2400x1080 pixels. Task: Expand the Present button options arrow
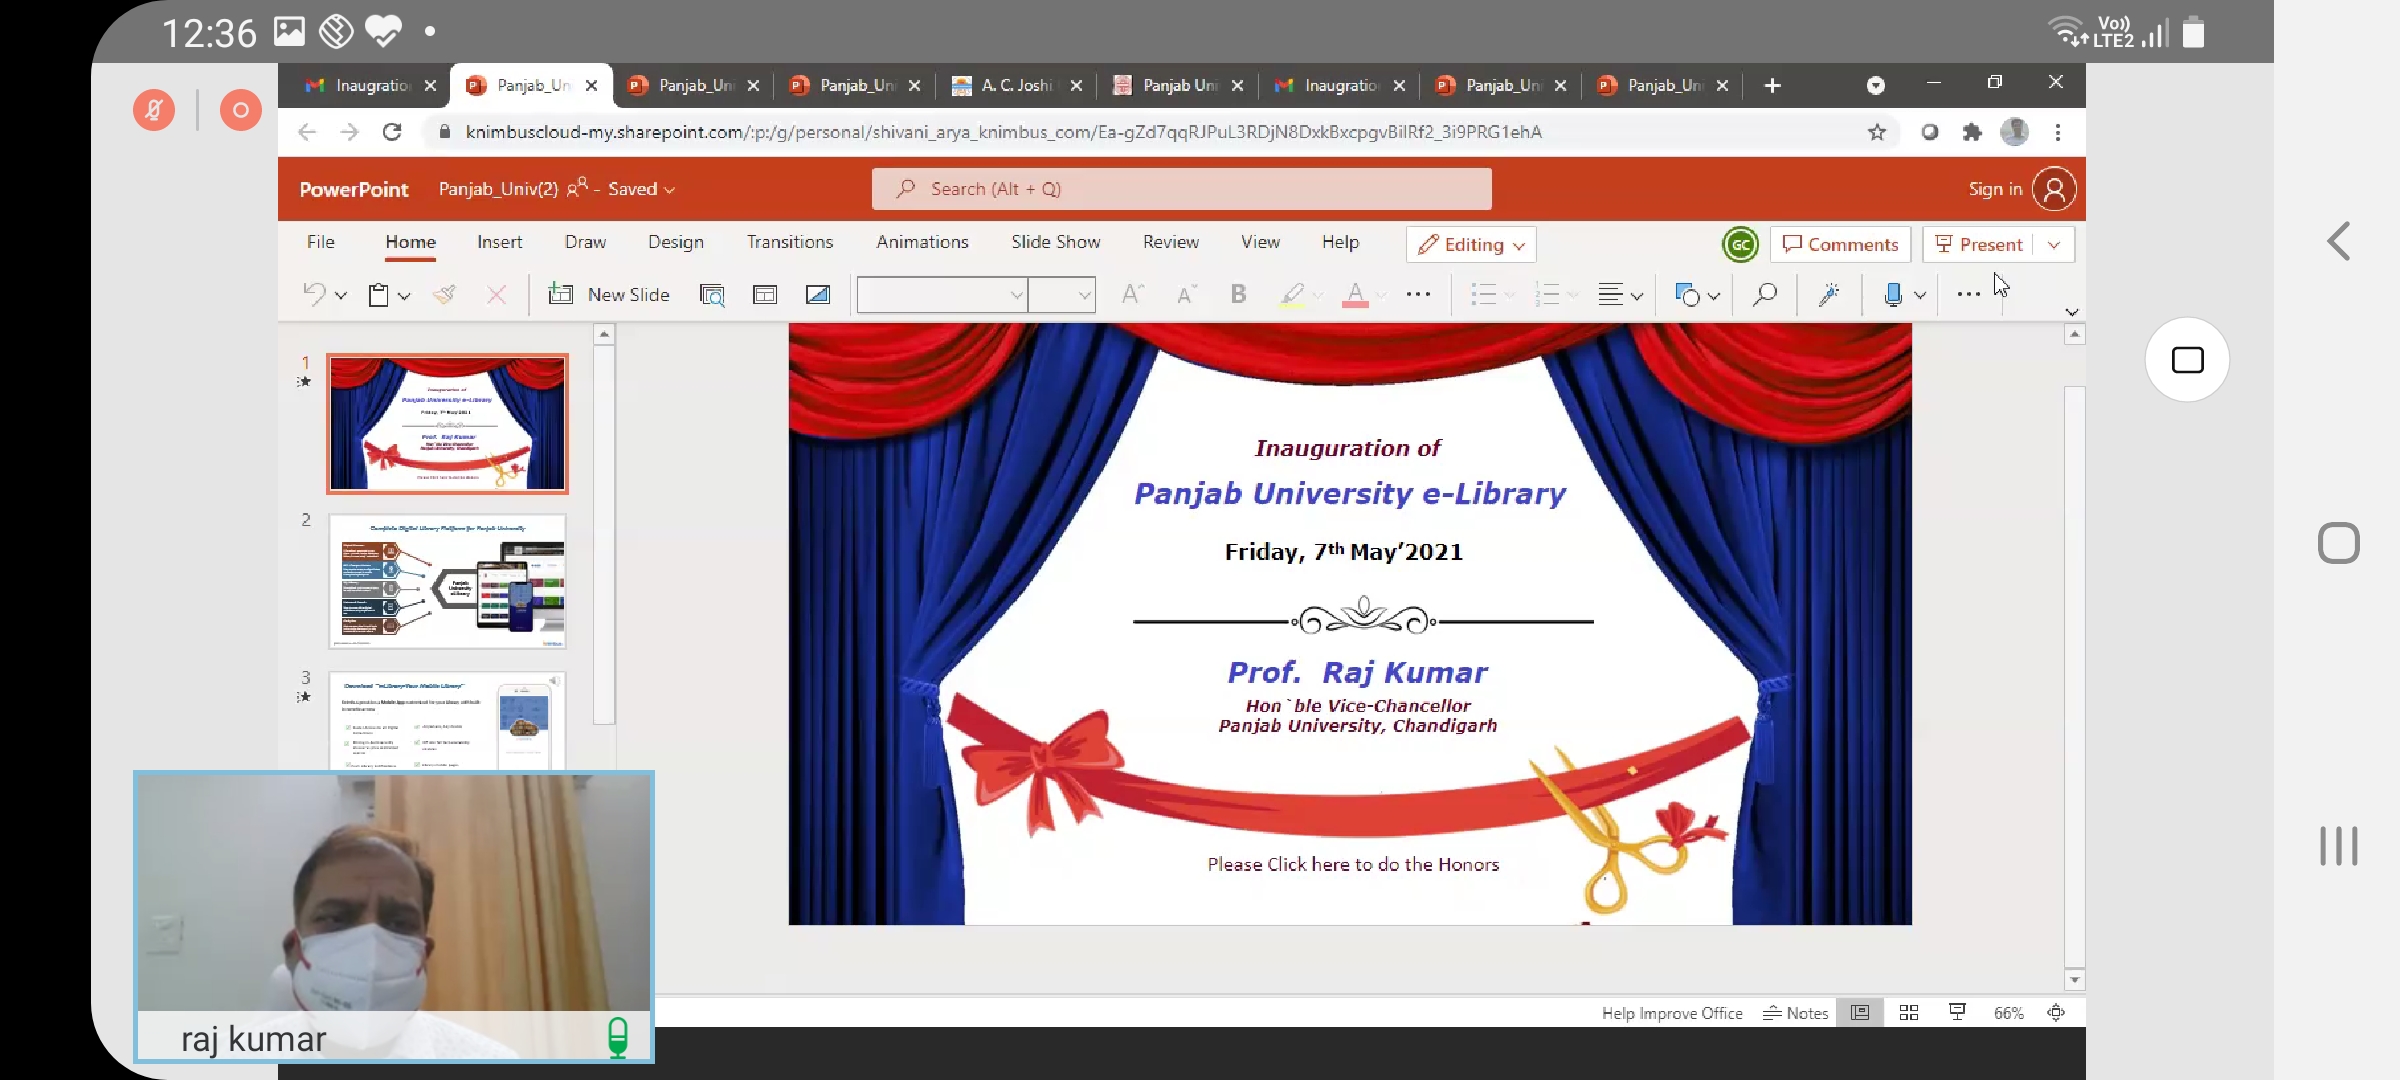2054,245
